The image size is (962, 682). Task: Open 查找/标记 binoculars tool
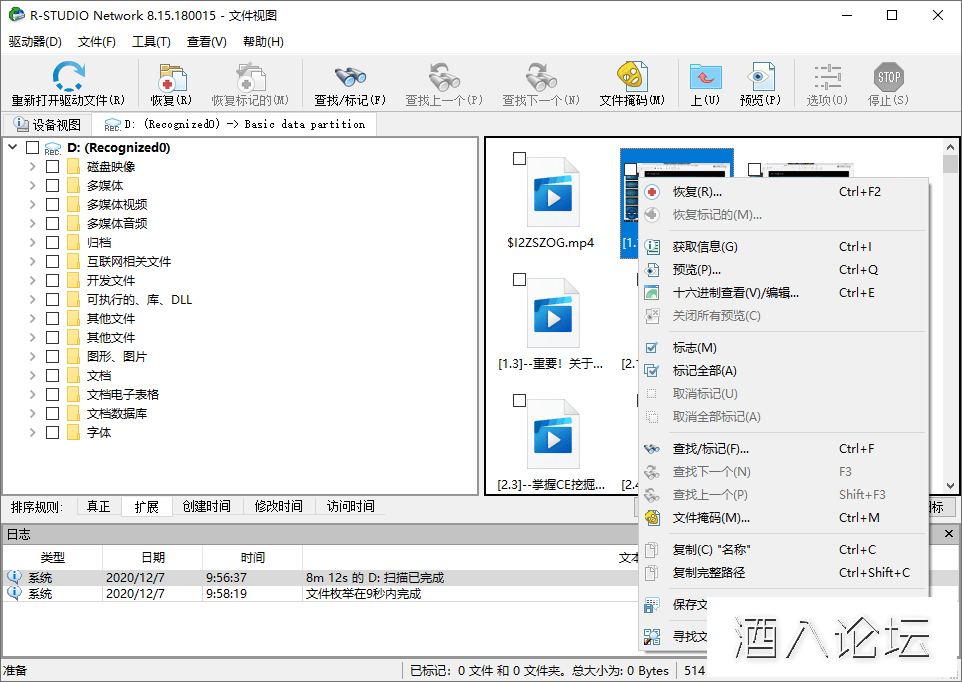350,78
